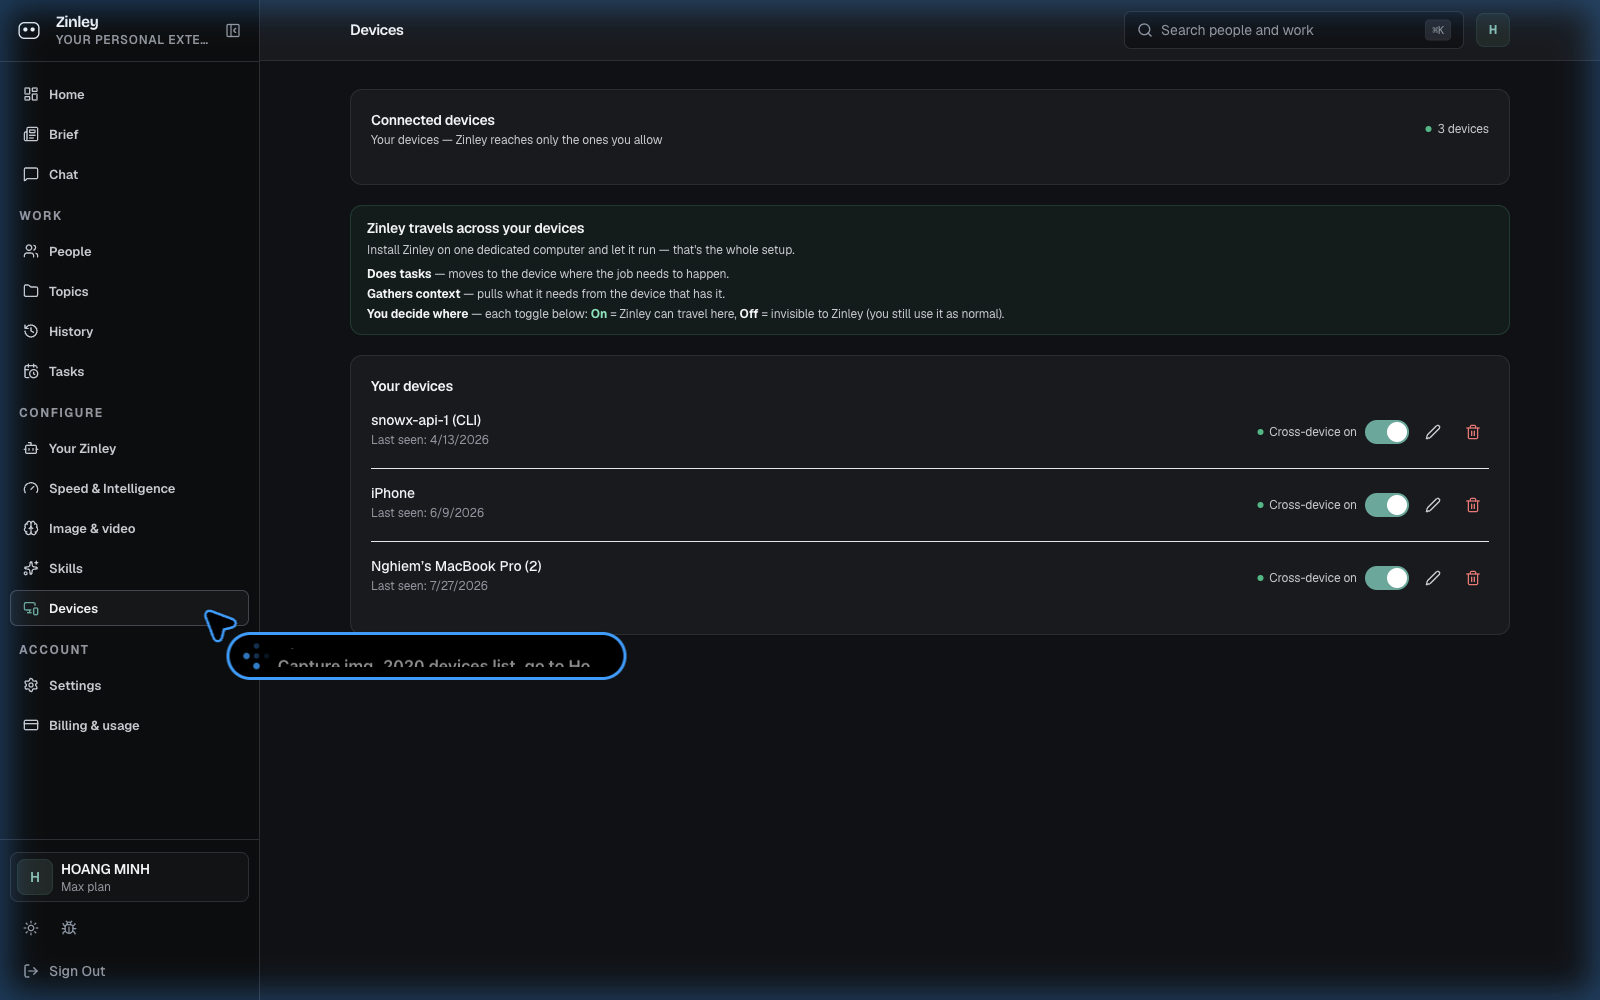Edit the iPhone device entry
The height and width of the screenshot is (1000, 1600).
[x=1433, y=505]
